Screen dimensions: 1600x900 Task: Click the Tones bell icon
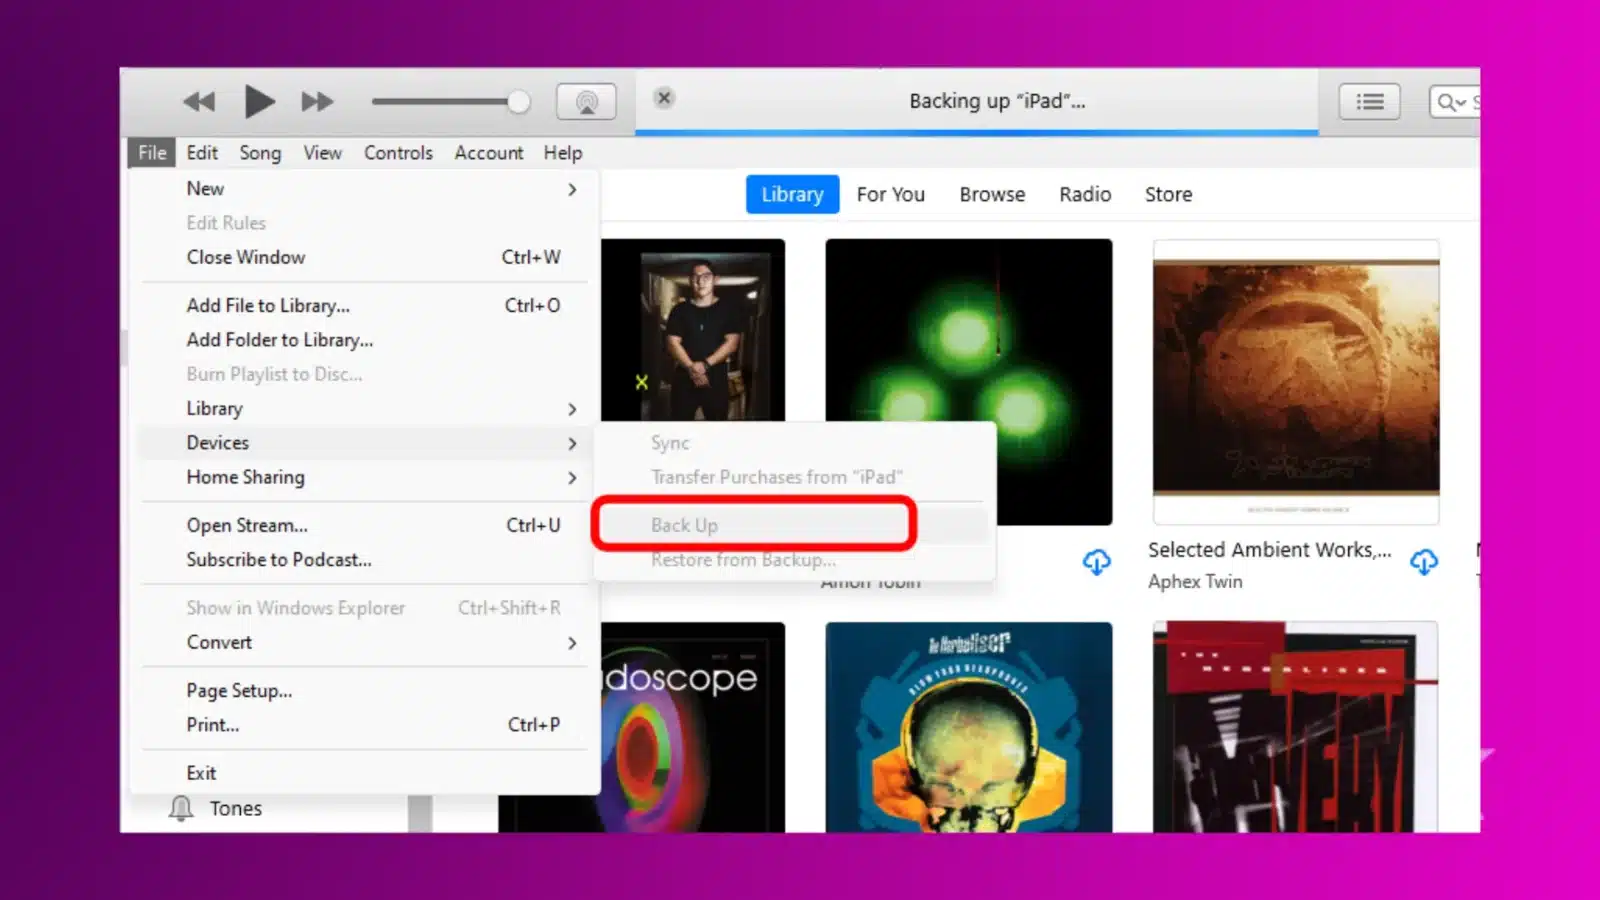181,808
